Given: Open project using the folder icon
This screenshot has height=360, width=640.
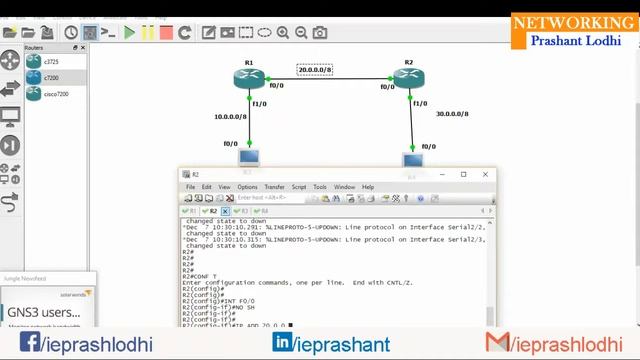Looking at the screenshot, I should (x=28, y=33).
